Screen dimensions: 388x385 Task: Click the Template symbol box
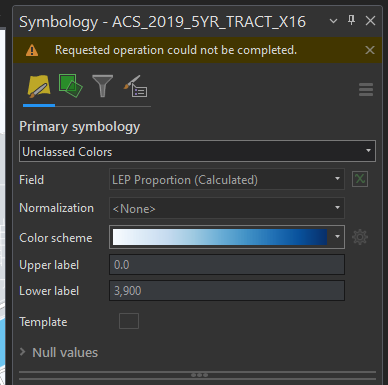pos(129,321)
